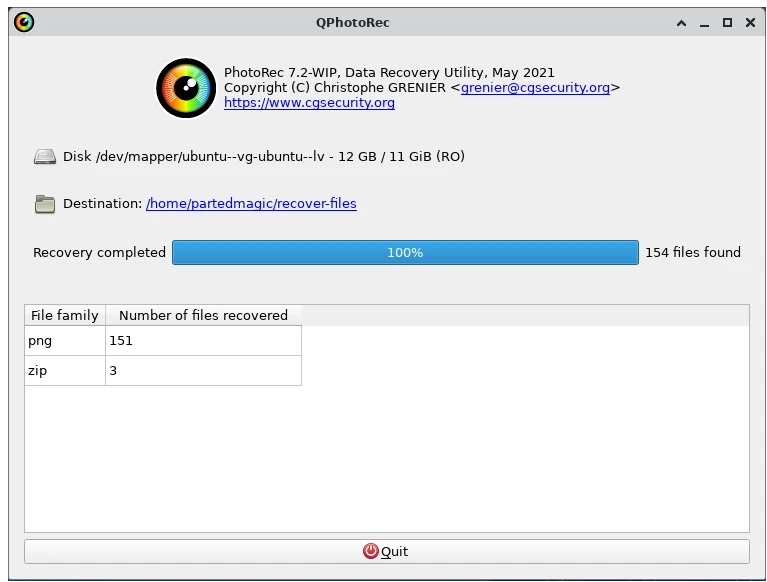Sort by File family column header
The image size is (767, 582).
point(65,315)
